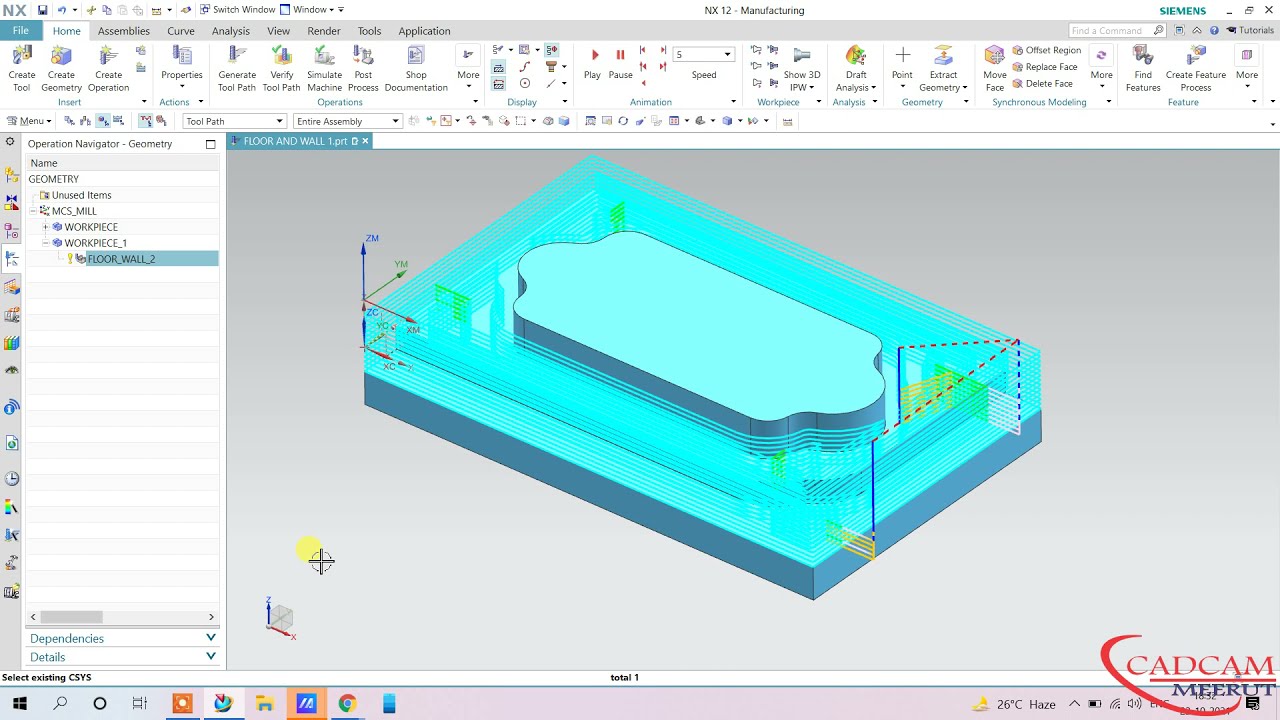Viewport: 1280px width, 720px height.
Task: Open Shop Documentation
Action: pyautogui.click(x=416, y=68)
